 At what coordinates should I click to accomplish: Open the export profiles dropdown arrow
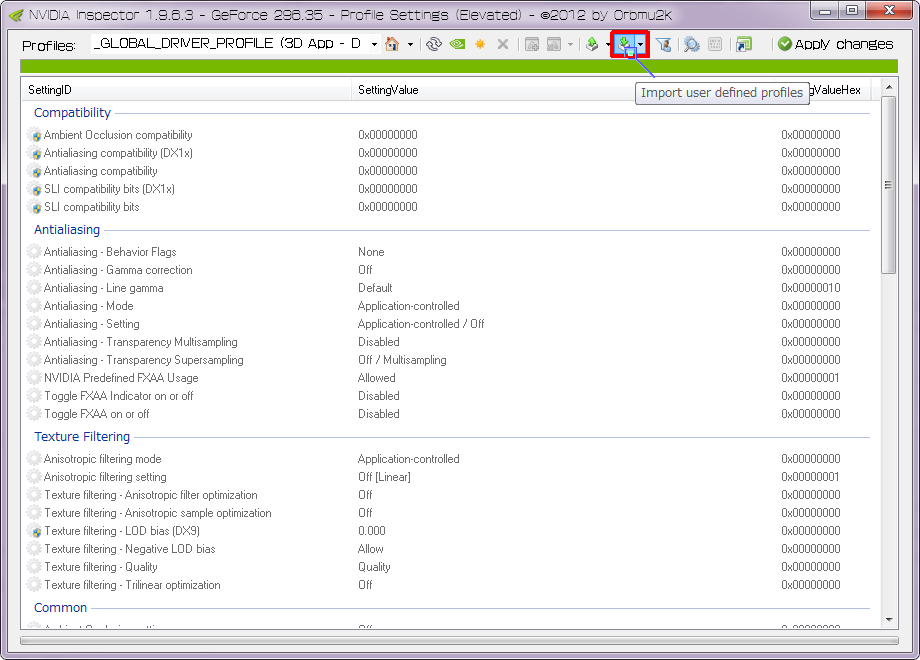coord(608,45)
